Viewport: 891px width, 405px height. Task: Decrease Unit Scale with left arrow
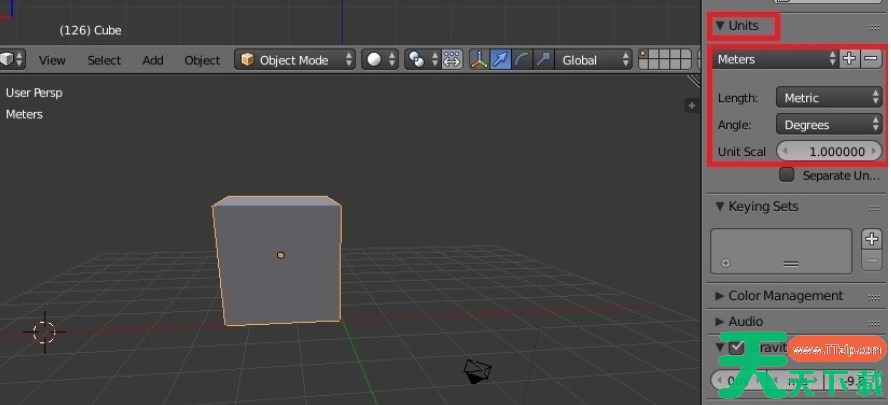[x=785, y=152]
